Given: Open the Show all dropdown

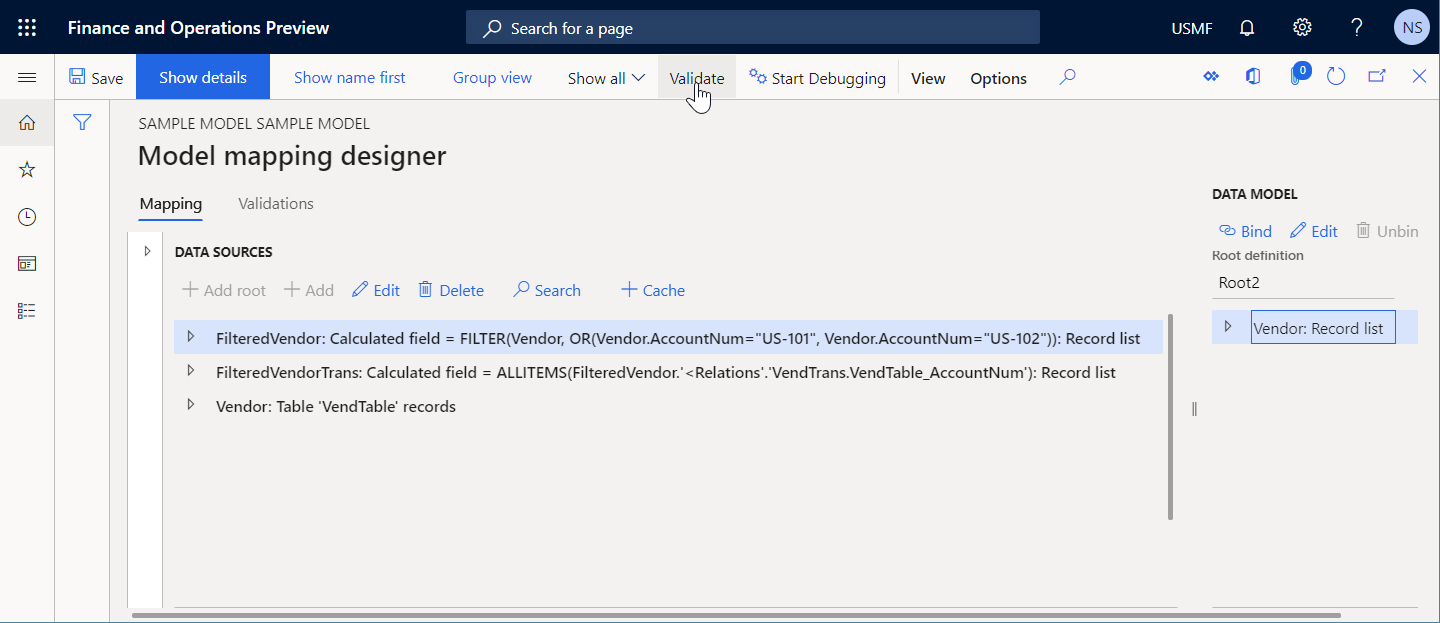Looking at the screenshot, I should (x=605, y=77).
